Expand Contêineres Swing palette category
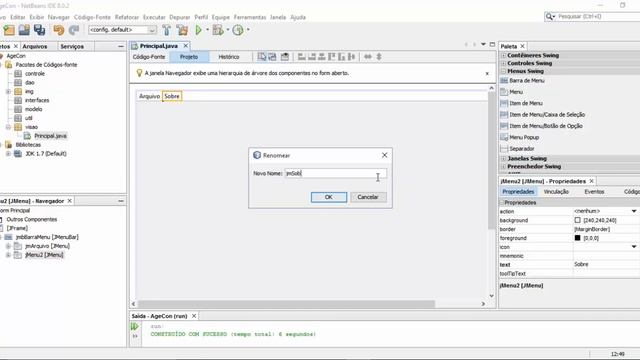 [503, 56]
